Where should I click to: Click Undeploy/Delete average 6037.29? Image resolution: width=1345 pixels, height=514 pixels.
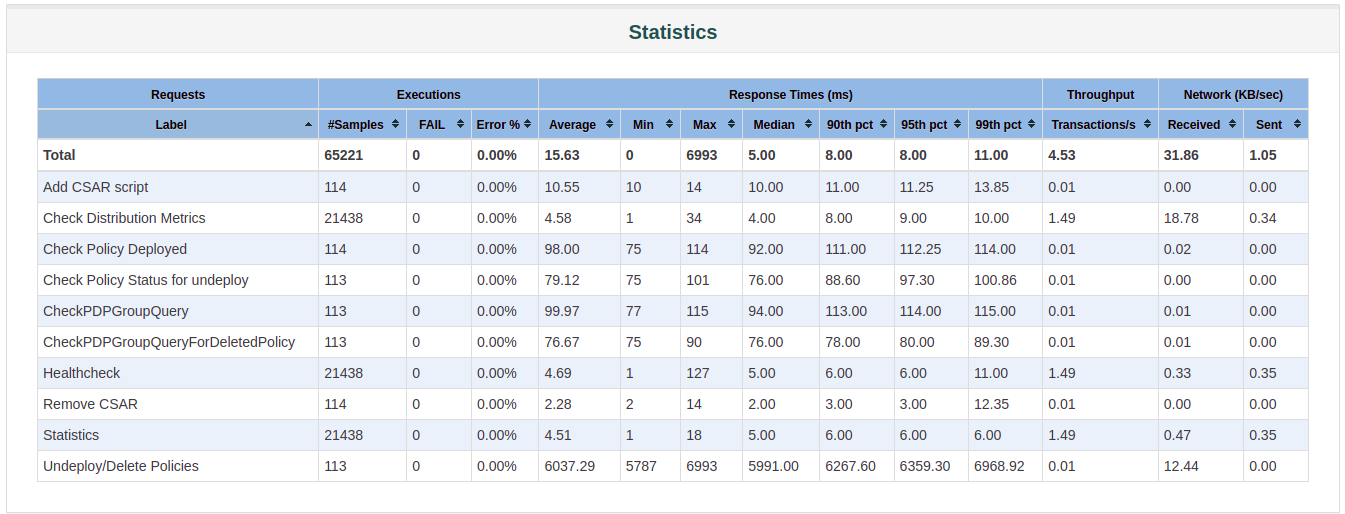coord(570,466)
